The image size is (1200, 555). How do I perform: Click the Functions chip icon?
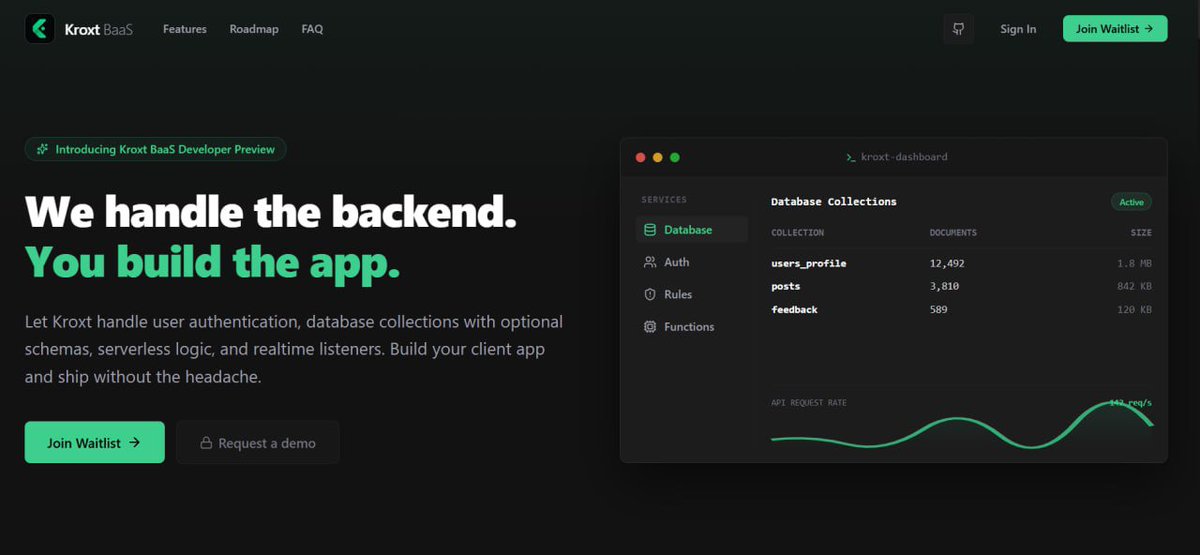click(650, 327)
